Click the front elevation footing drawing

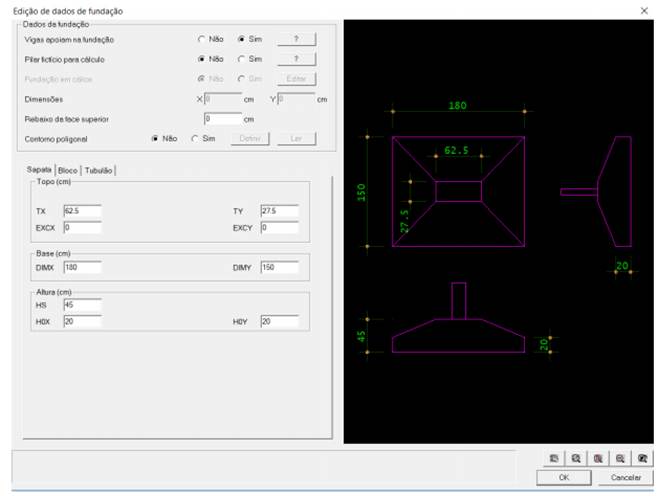[458, 317]
